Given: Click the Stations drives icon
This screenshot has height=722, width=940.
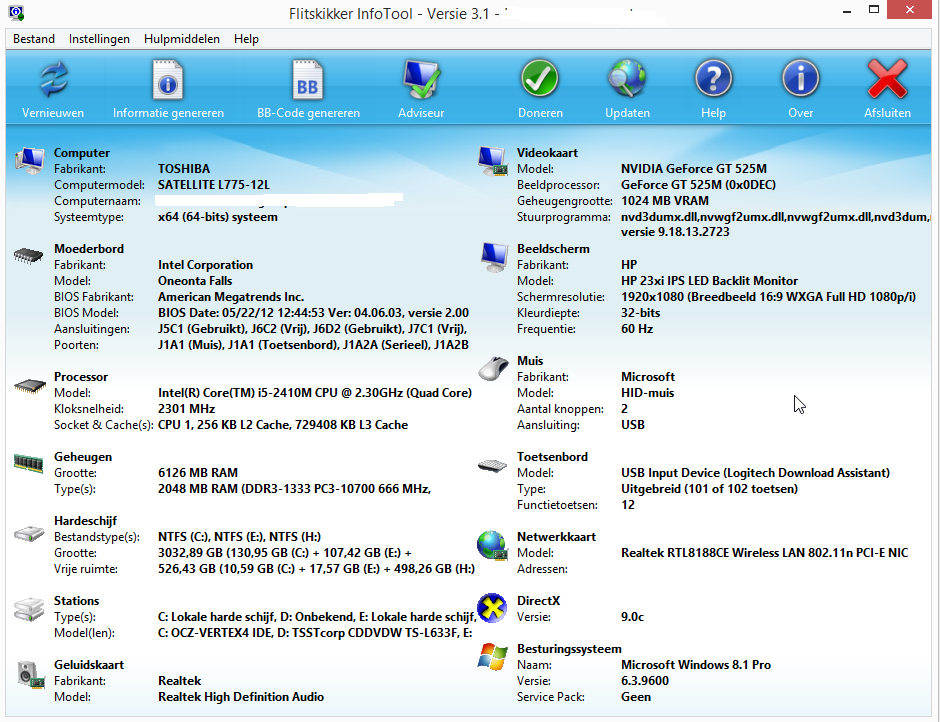Looking at the screenshot, I should pyautogui.click(x=29, y=609).
